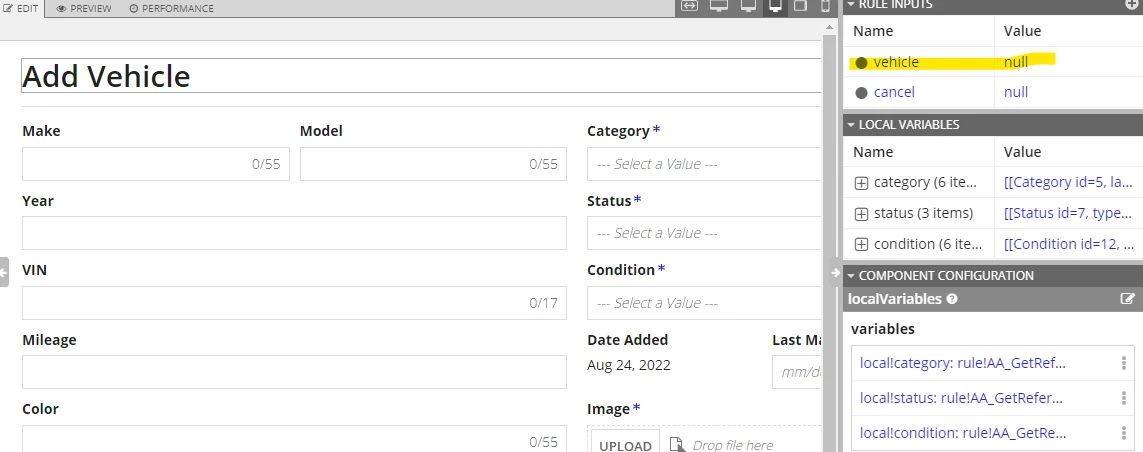This screenshot has height=452, width=1143.
Task: Choose the phone device preview icon
Action: point(825,7)
